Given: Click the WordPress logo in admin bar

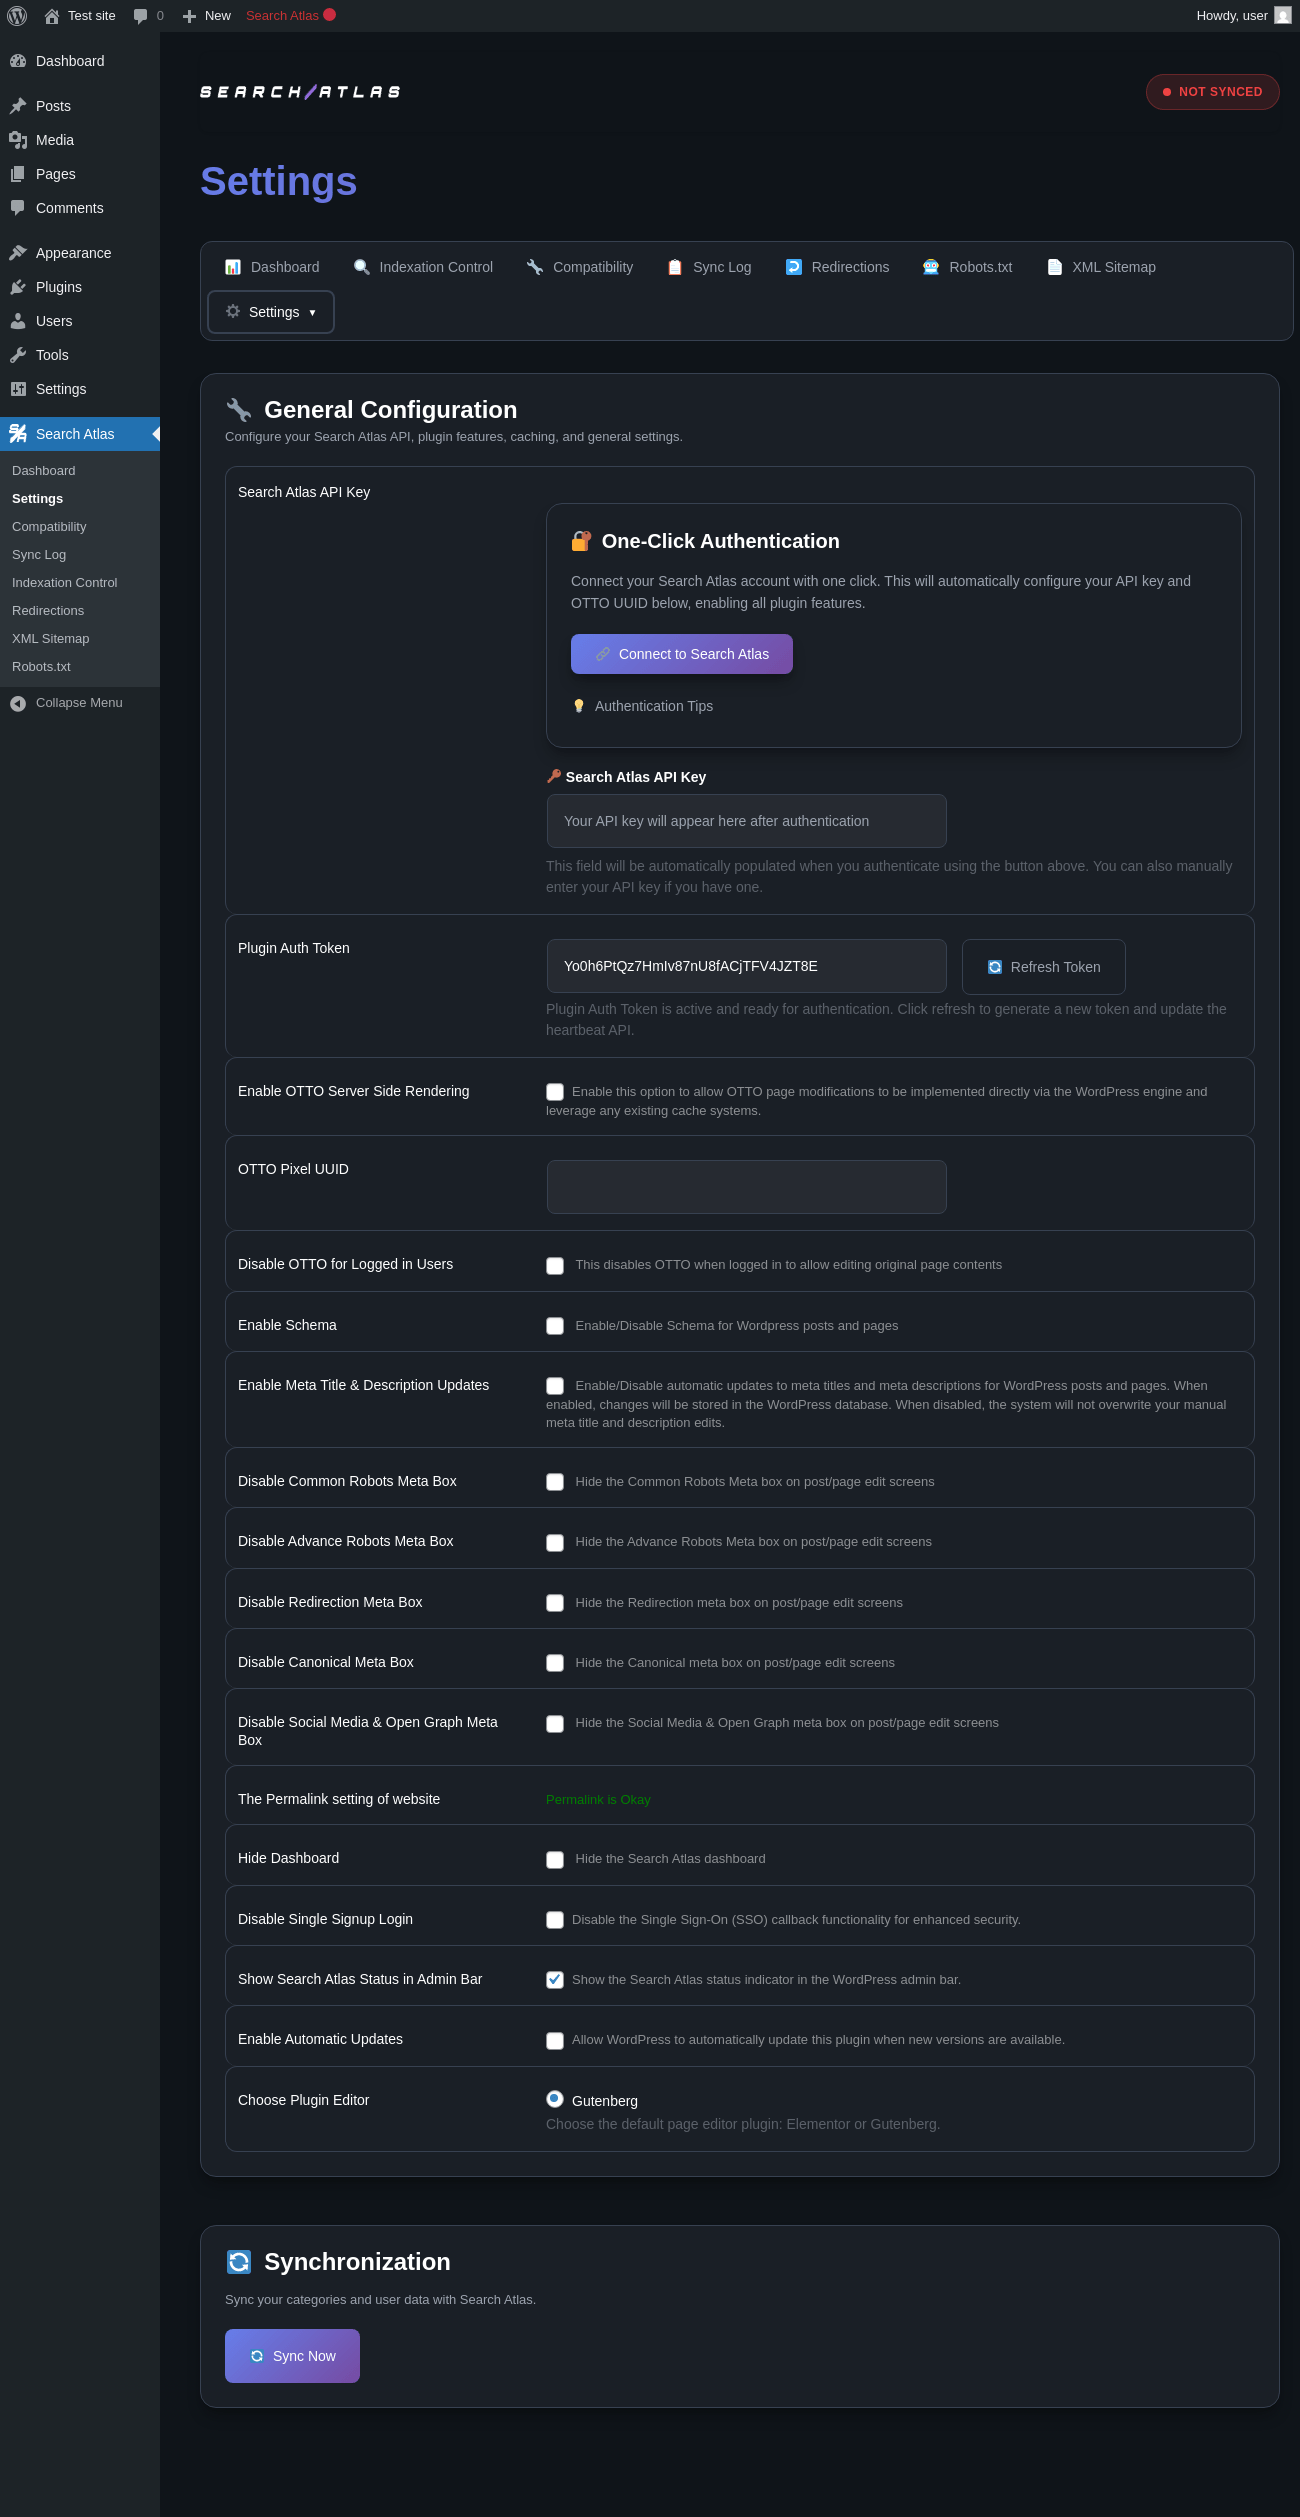Looking at the screenshot, I should click(x=17, y=16).
